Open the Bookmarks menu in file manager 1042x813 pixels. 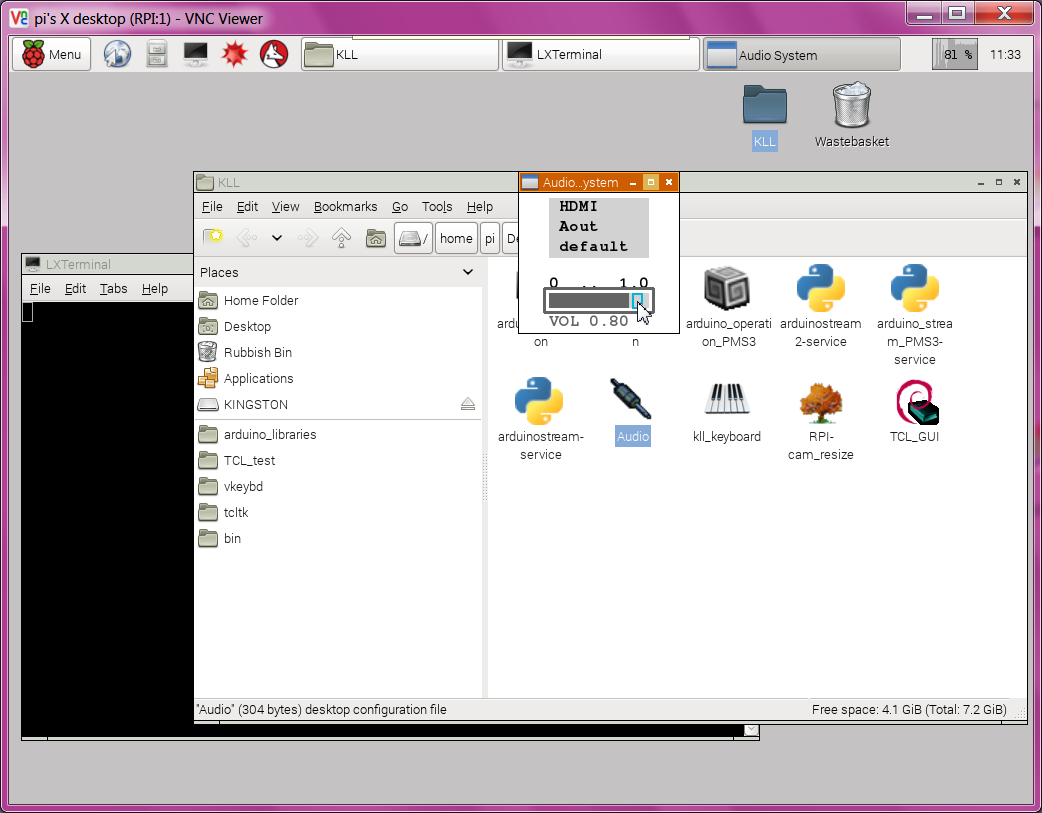point(345,207)
